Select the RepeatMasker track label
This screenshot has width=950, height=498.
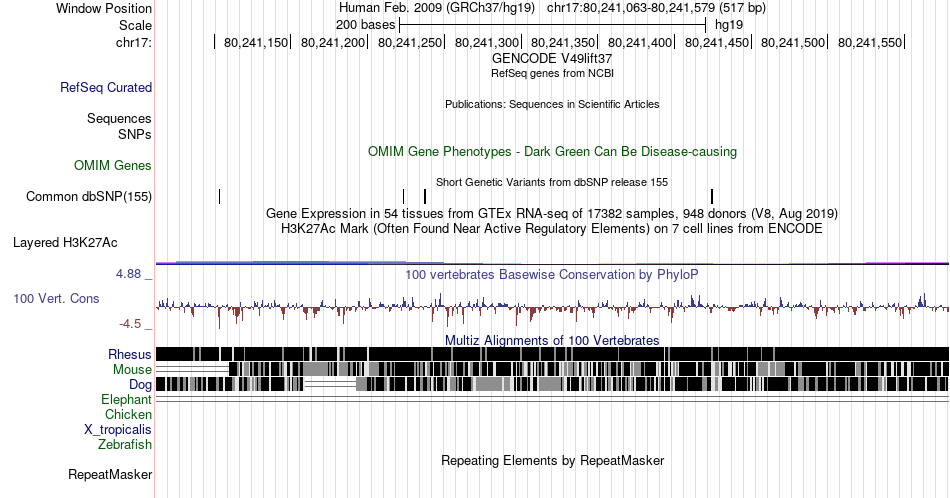[110, 474]
